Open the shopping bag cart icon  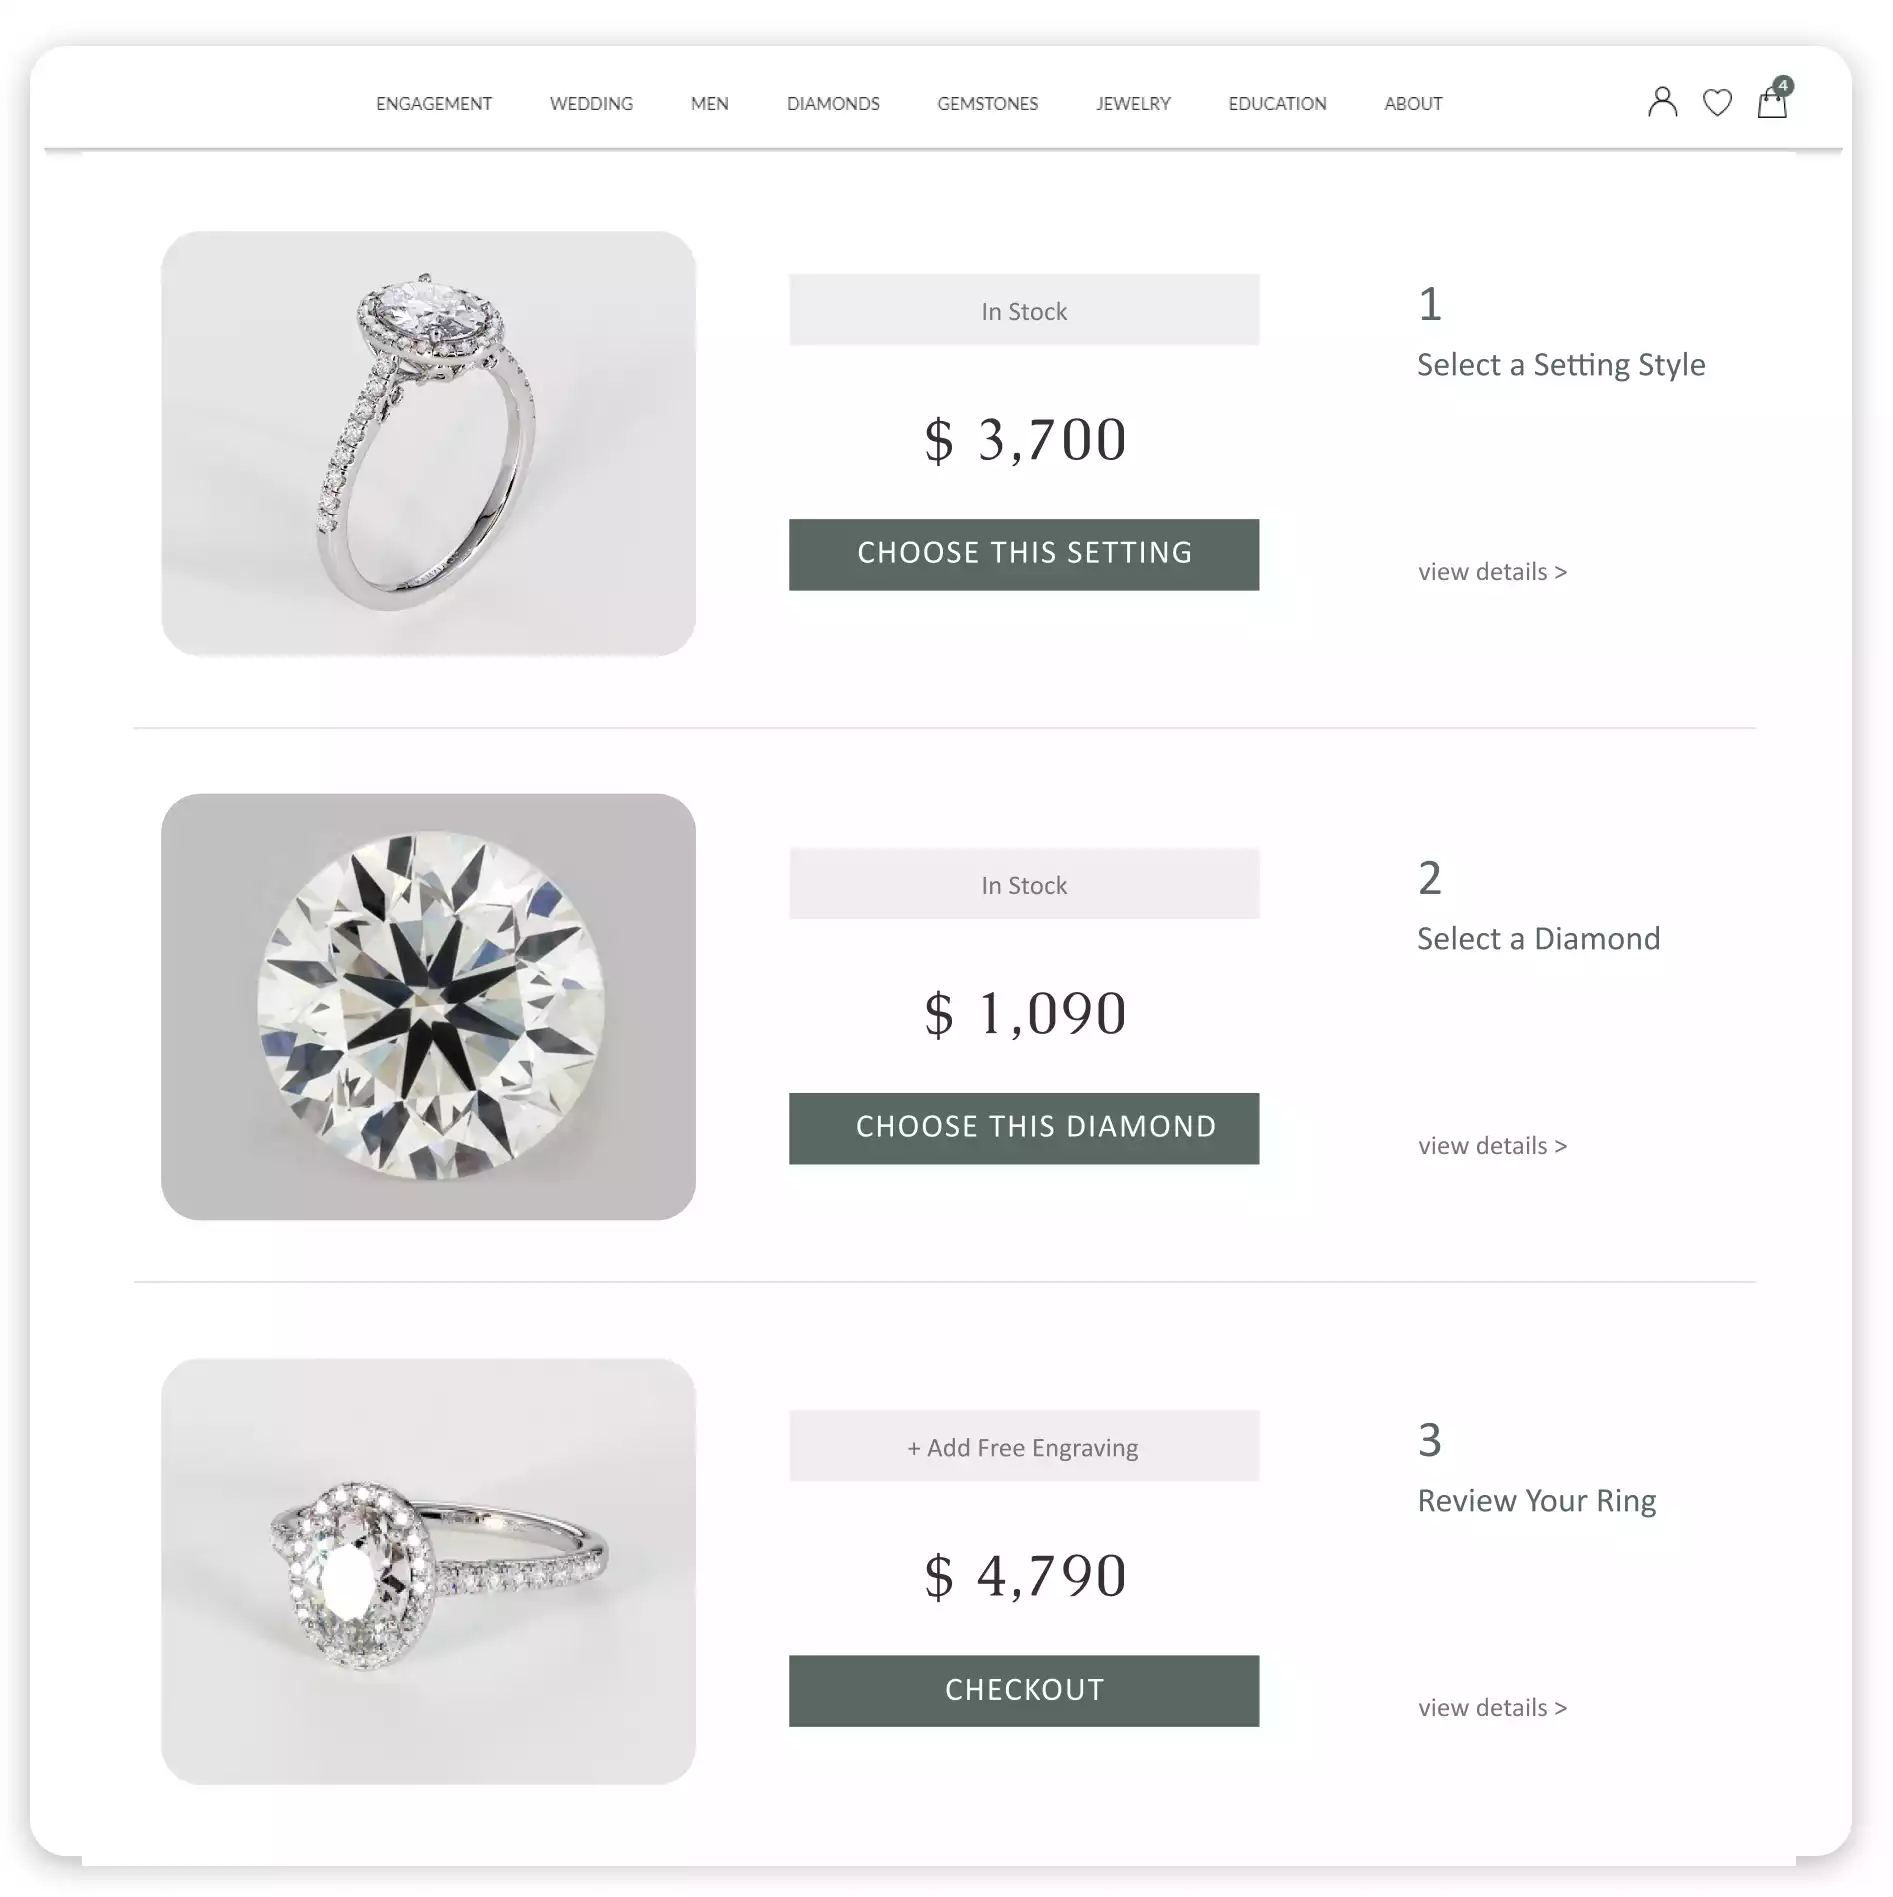[x=1773, y=99]
